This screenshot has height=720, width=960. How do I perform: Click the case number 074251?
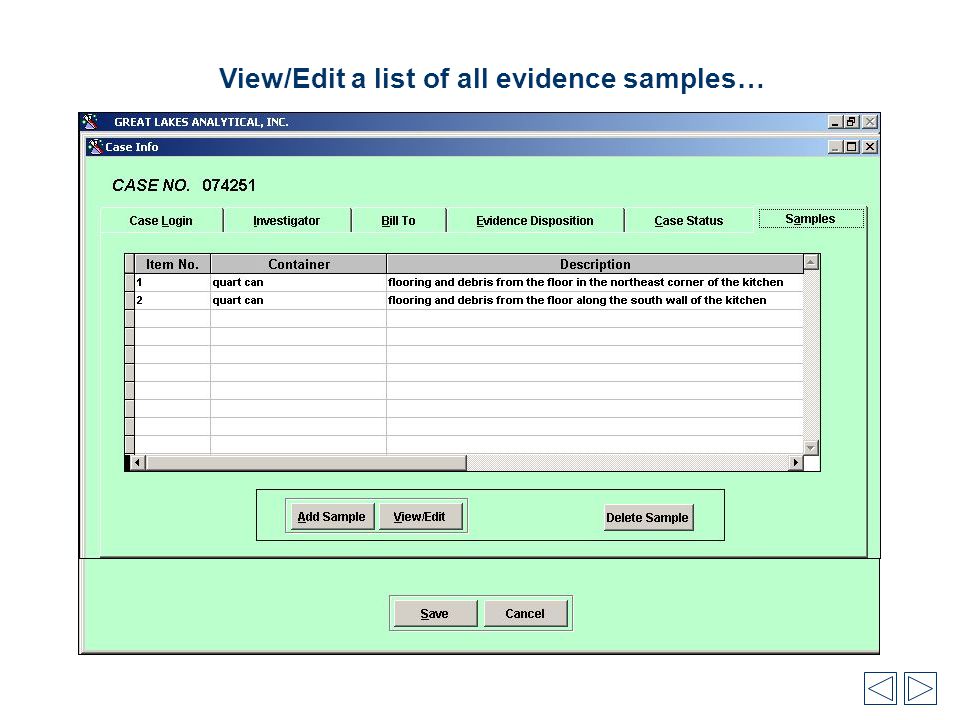coord(229,186)
